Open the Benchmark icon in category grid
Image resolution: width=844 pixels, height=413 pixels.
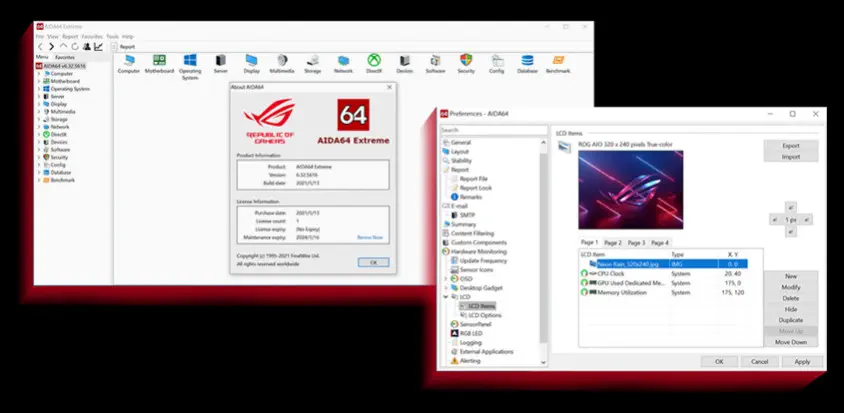[557, 60]
